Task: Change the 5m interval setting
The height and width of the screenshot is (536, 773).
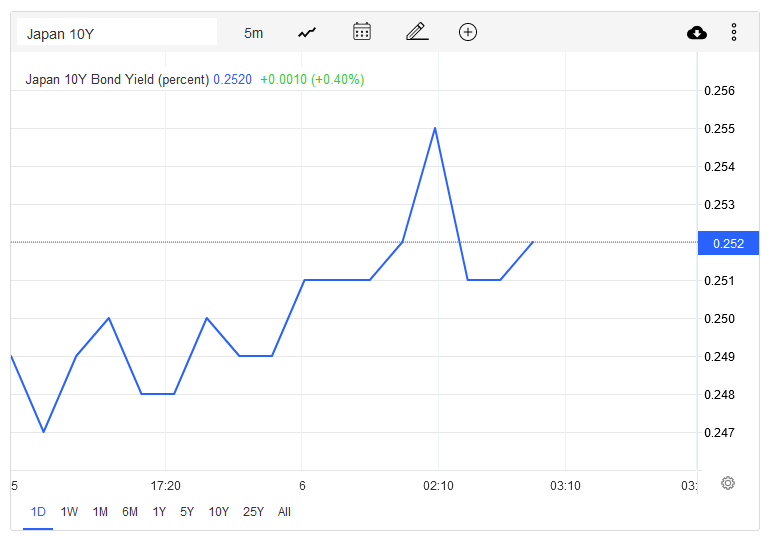Action: pyautogui.click(x=253, y=33)
